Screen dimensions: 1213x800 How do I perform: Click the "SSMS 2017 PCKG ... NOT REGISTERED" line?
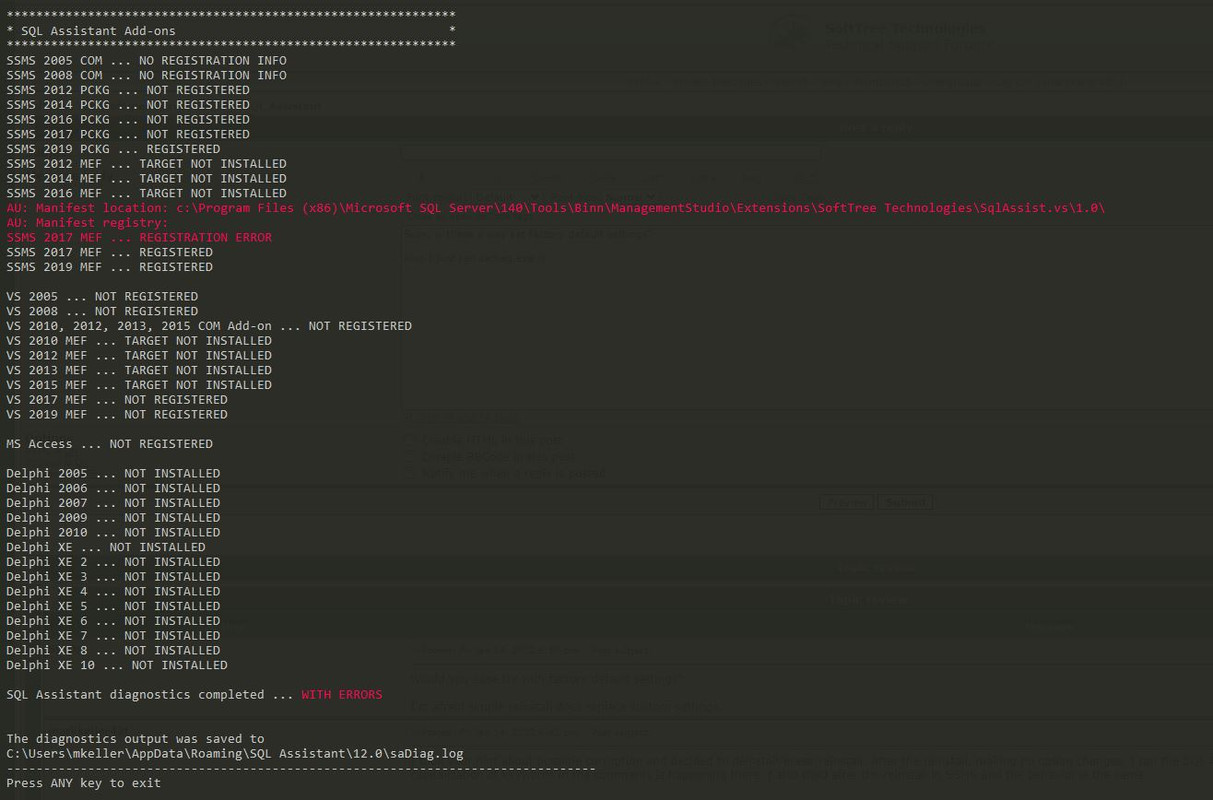pos(128,134)
